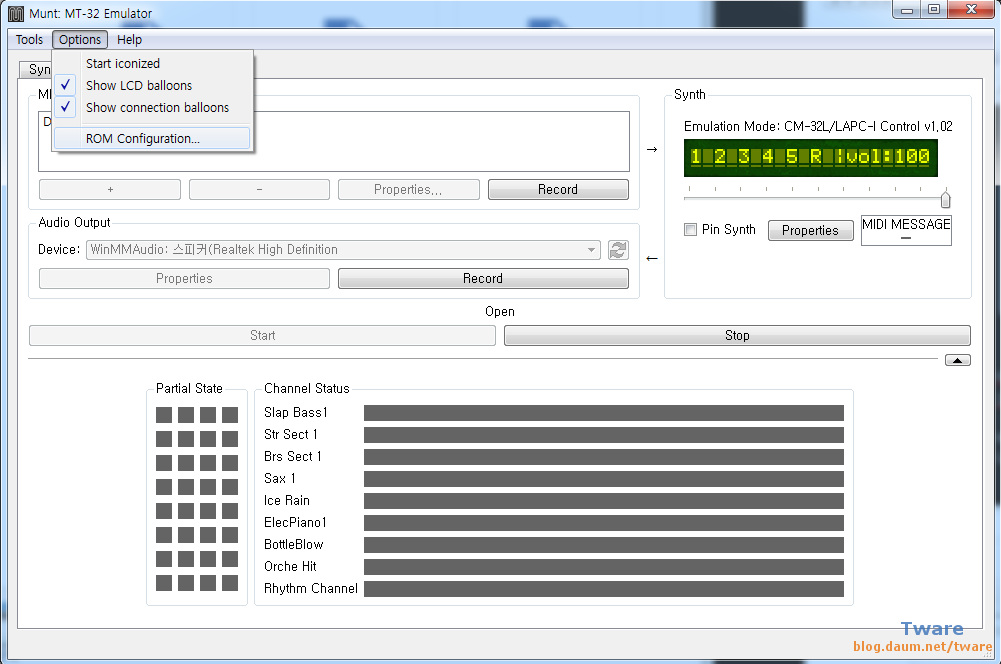Click the Ice Rain channel label
This screenshot has height=664, width=1001.
[287, 501]
